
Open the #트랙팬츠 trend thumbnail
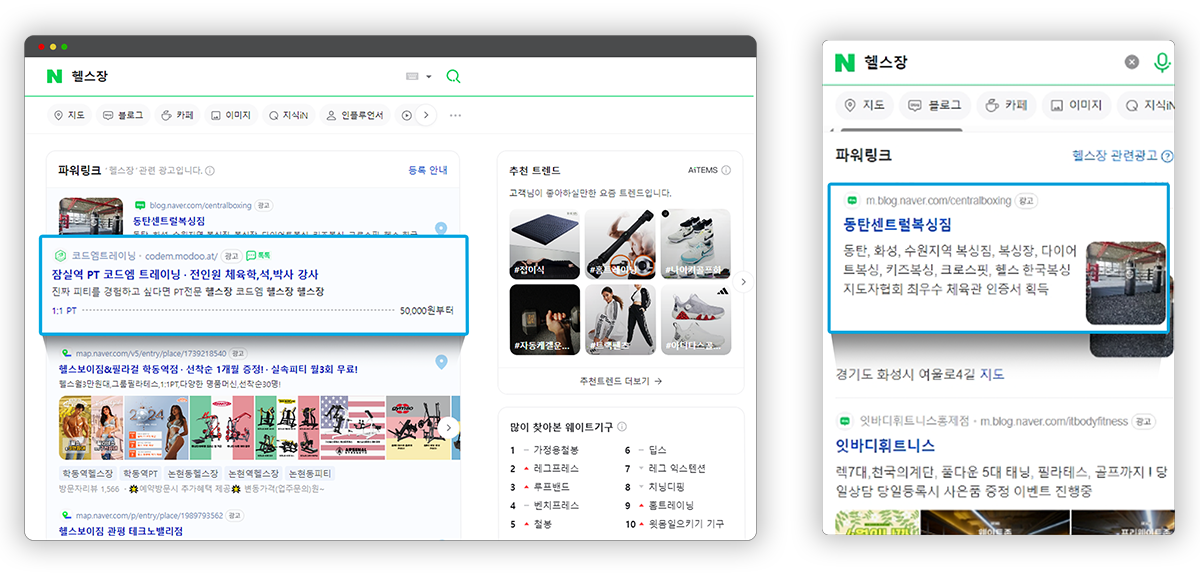[x=620, y=319]
